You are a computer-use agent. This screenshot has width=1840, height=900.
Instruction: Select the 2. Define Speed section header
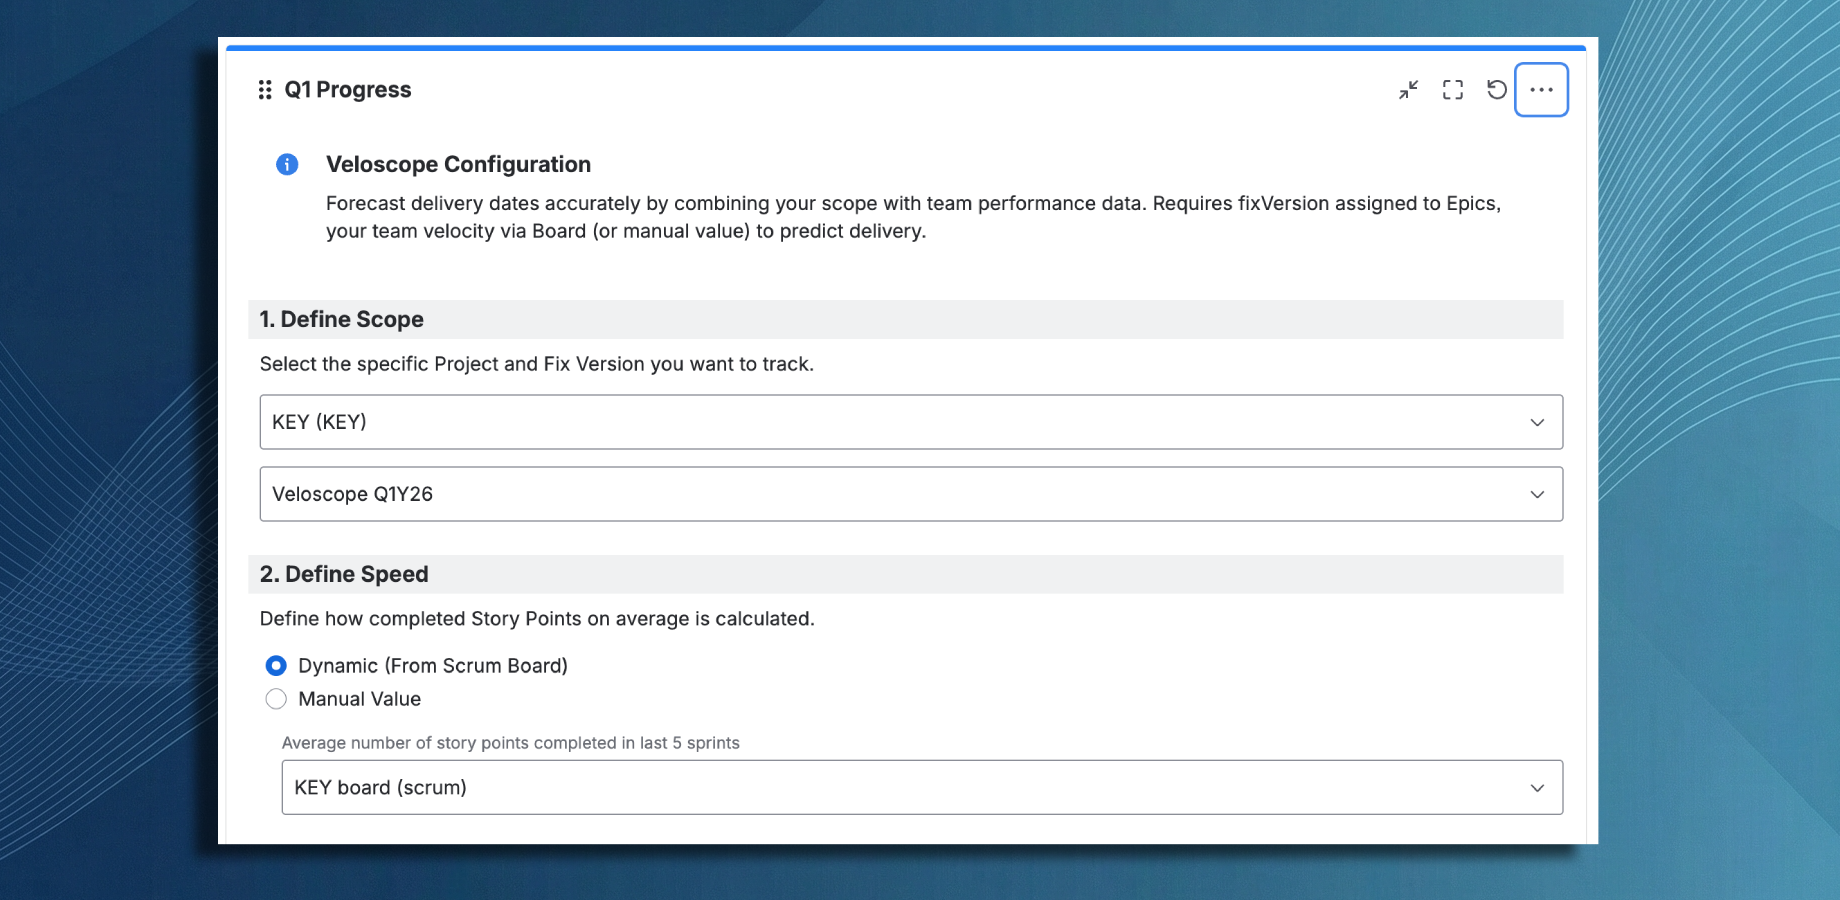344,574
